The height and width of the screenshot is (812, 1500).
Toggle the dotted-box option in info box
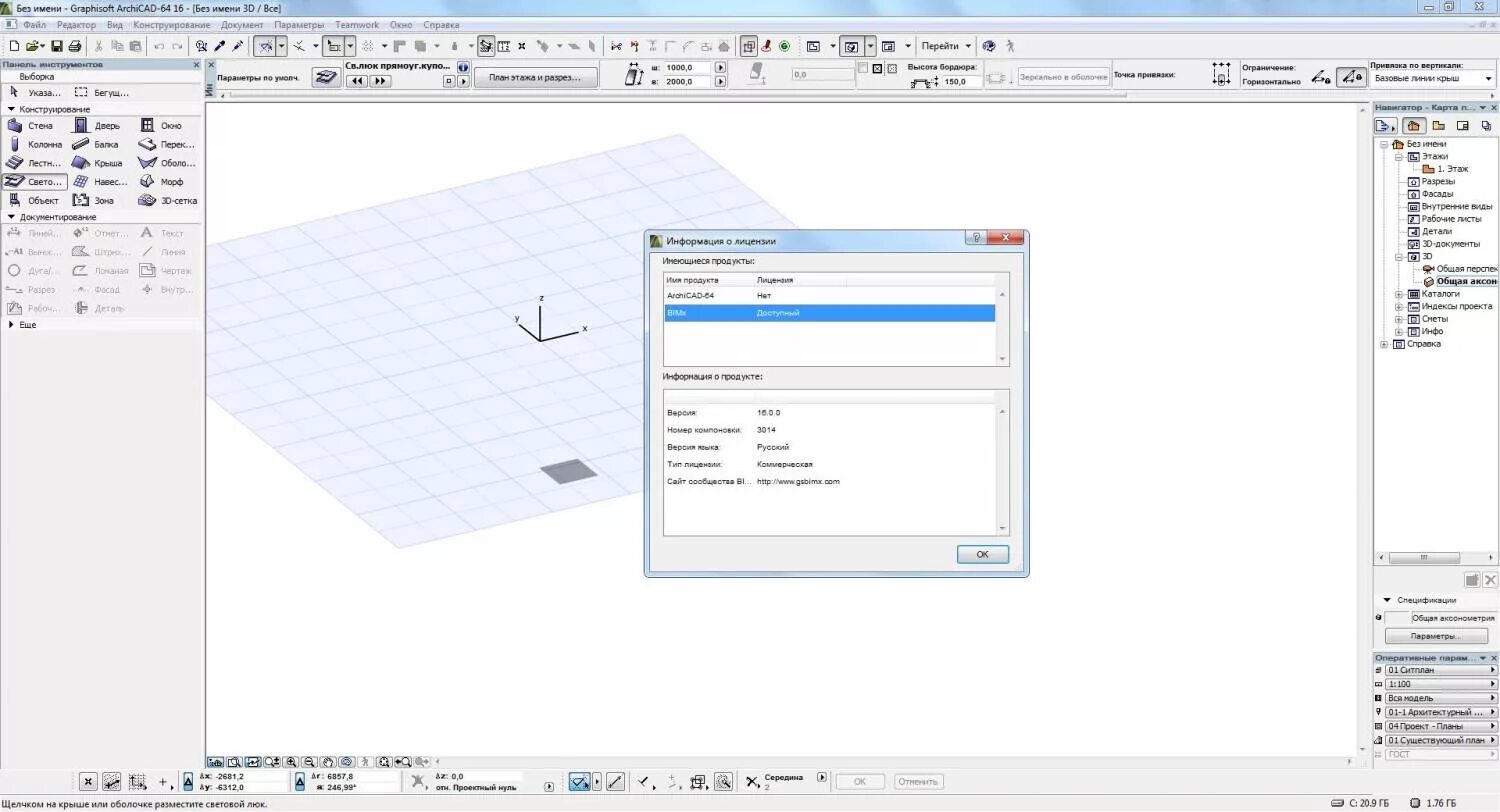(892, 69)
